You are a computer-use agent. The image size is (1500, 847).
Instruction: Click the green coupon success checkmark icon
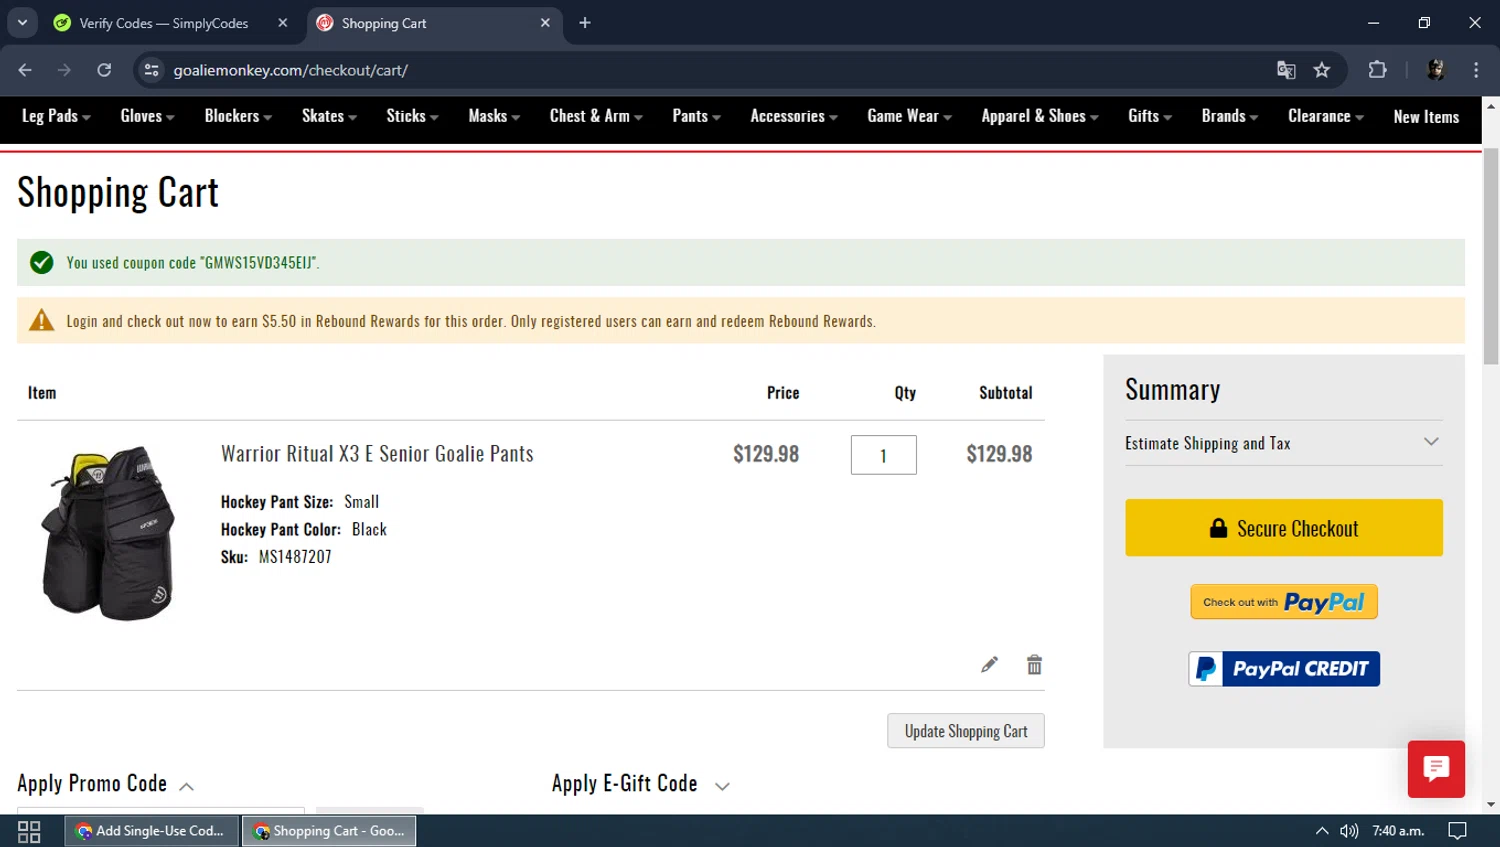coord(42,262)
